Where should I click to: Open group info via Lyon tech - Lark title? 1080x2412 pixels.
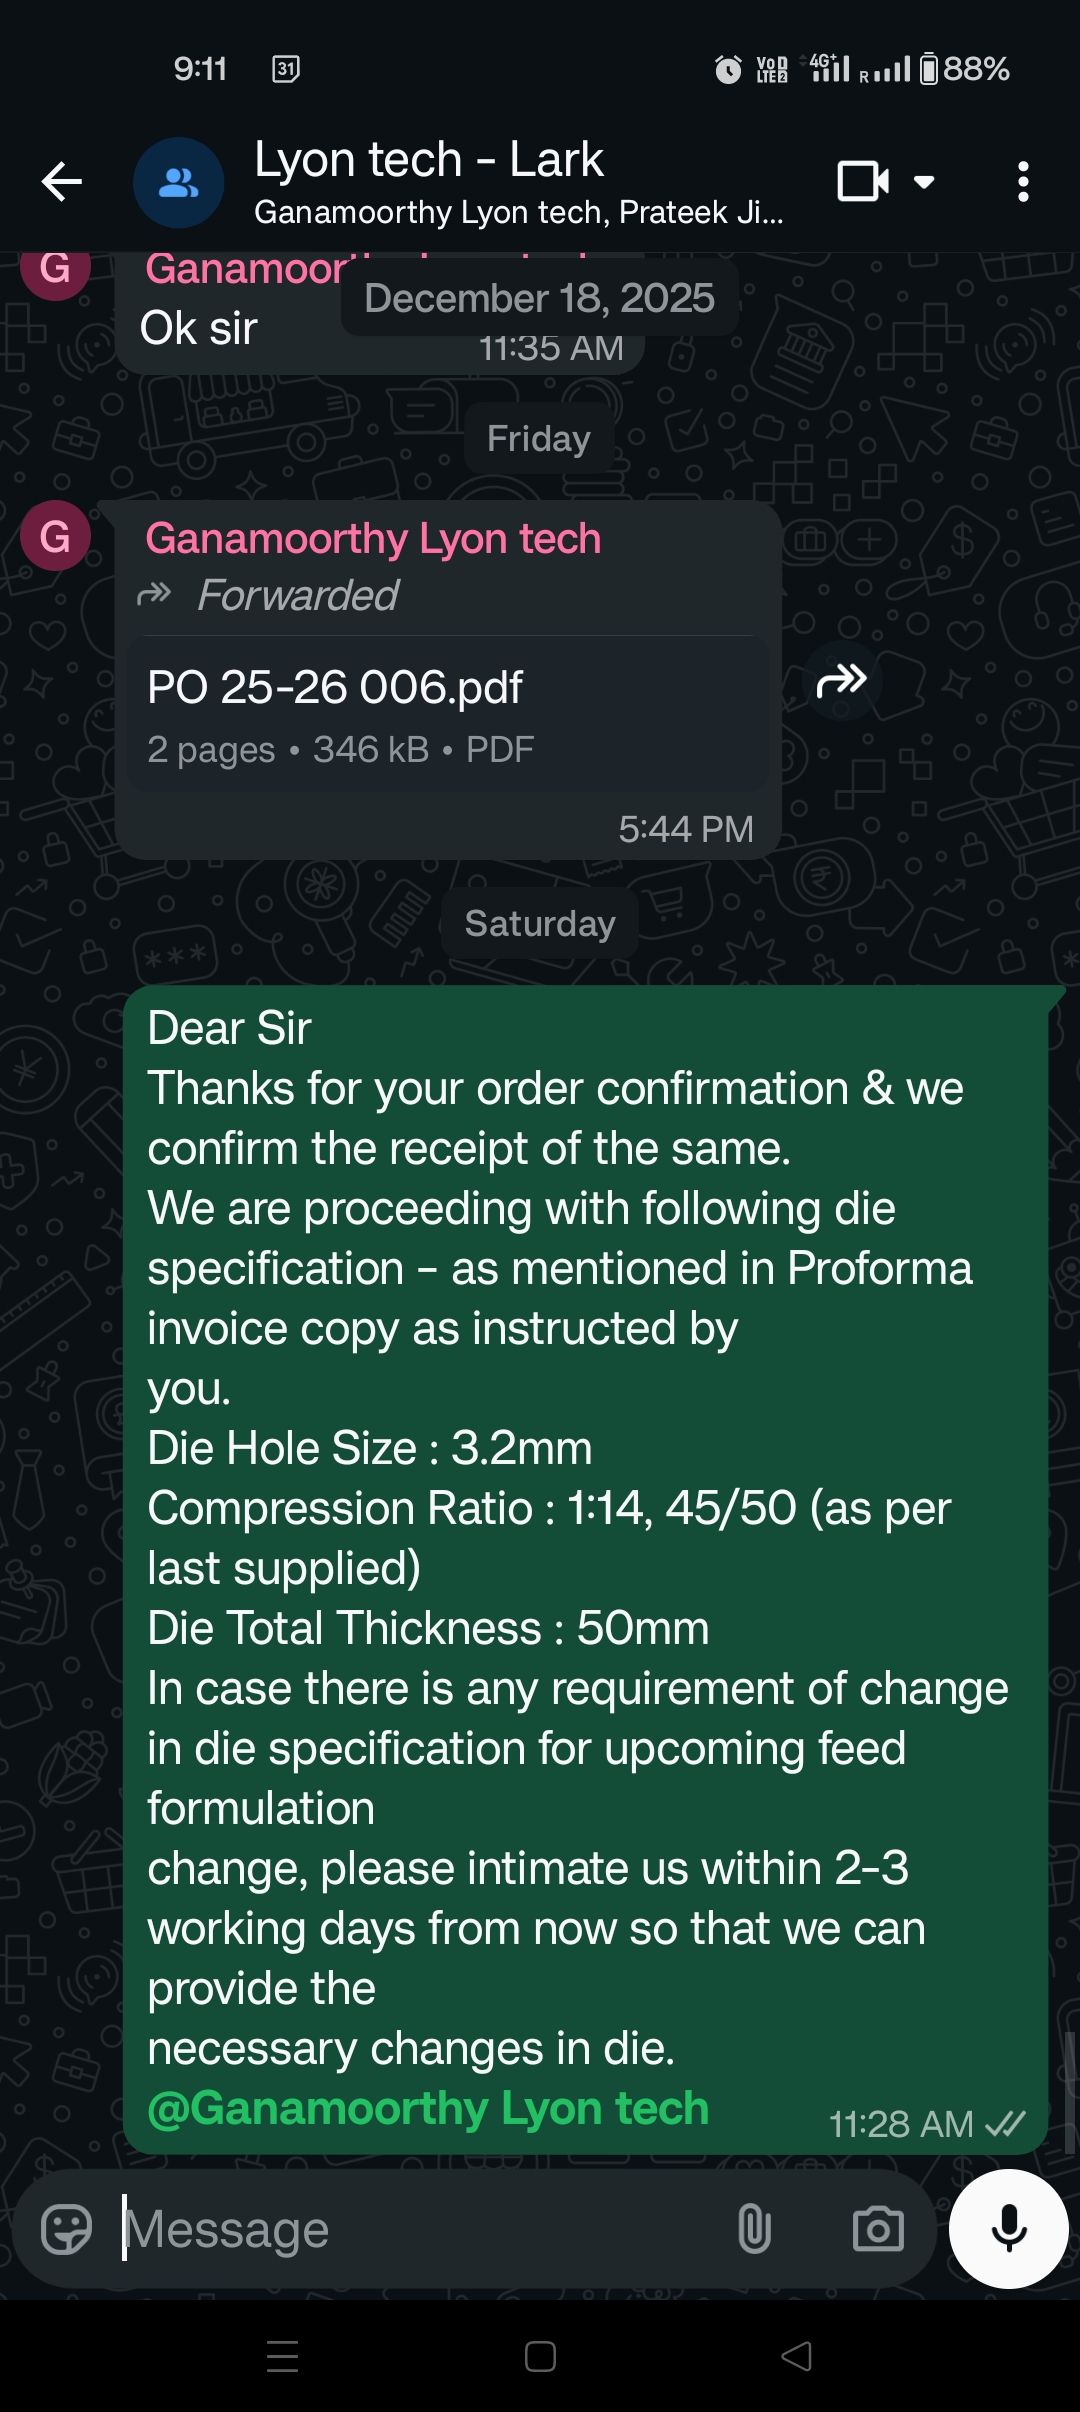(428, 160)
